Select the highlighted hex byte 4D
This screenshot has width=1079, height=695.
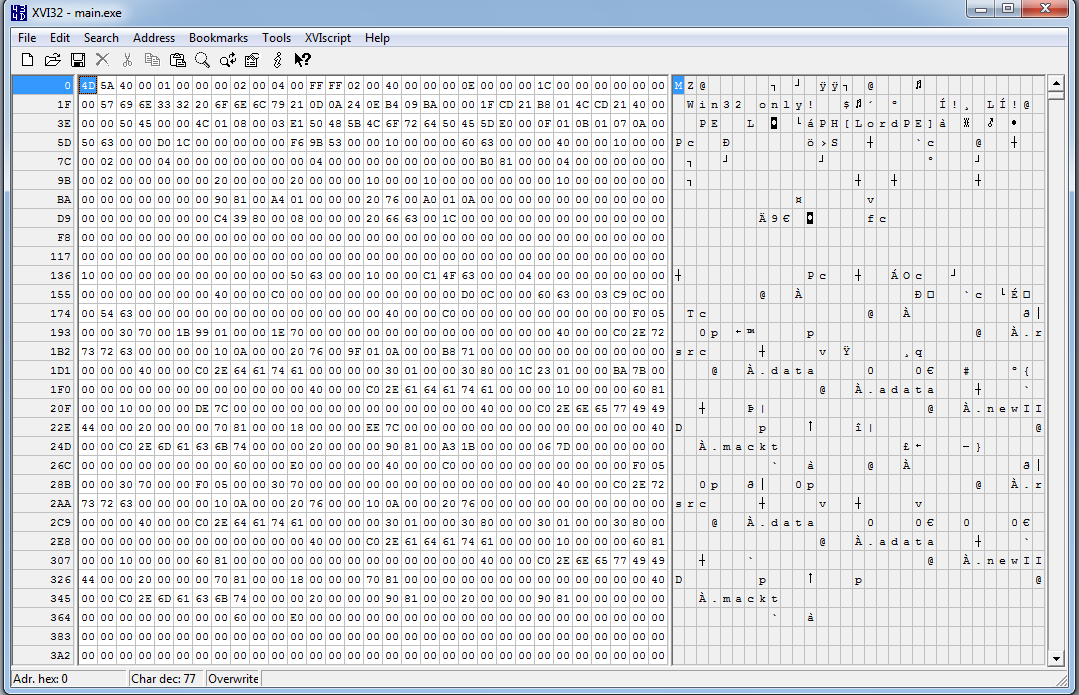87,85
